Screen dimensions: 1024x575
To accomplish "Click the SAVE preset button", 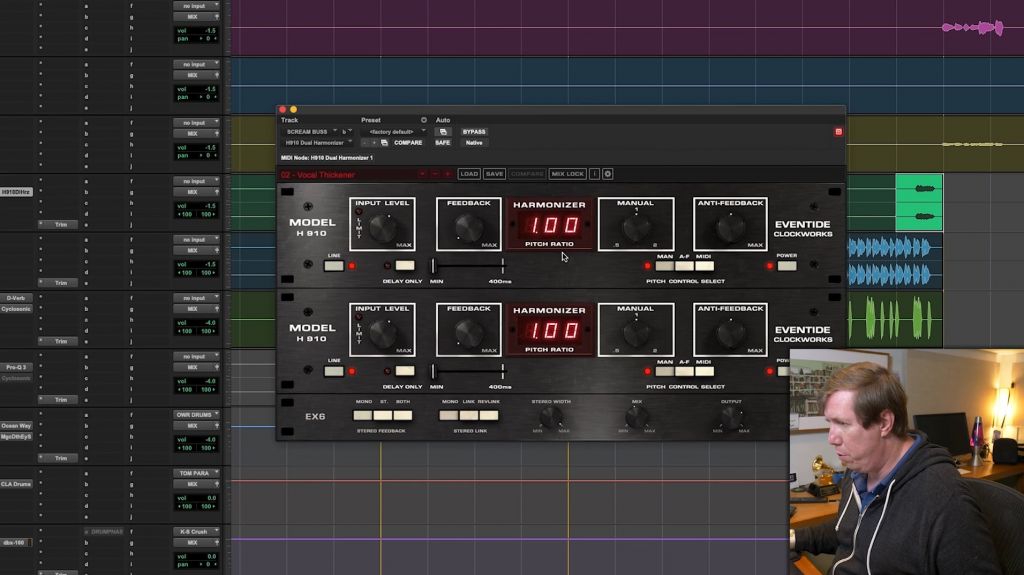I will tap(494, 174).
